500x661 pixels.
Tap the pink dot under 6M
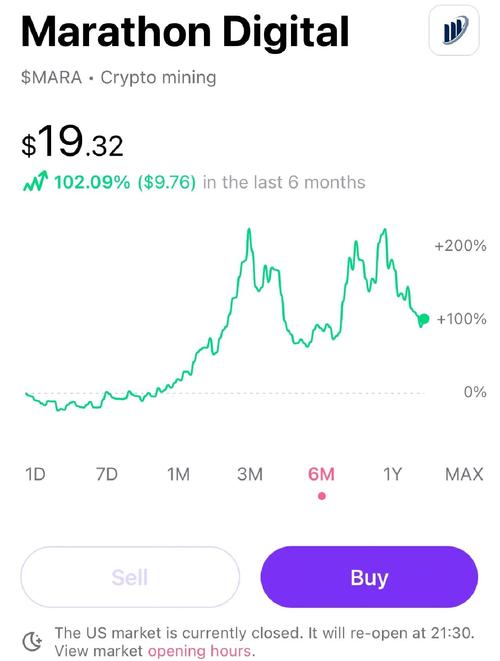point(322,496)
